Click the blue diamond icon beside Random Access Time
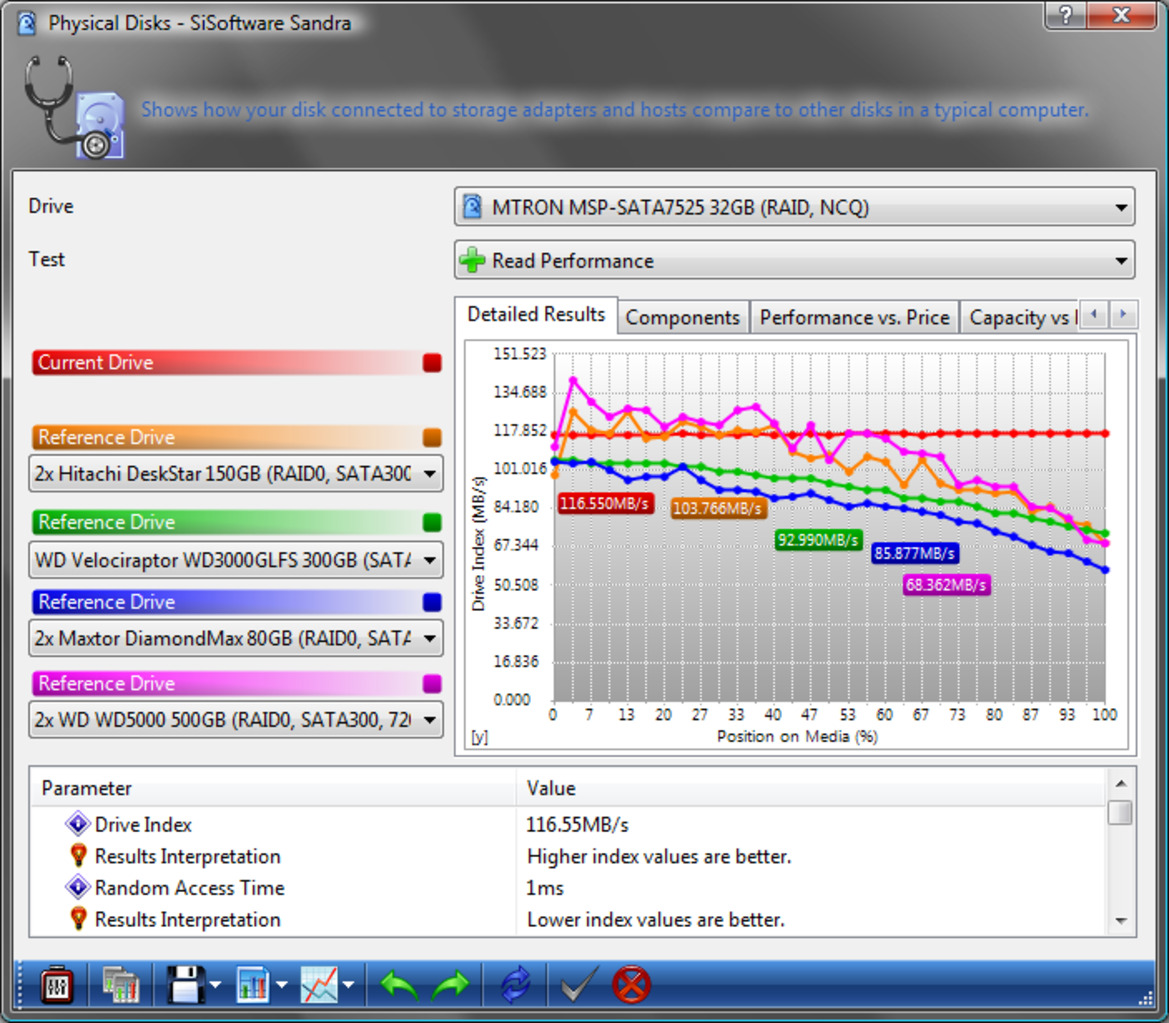This screenshot has height=1023, width=1169. click(x=78, y=887)
